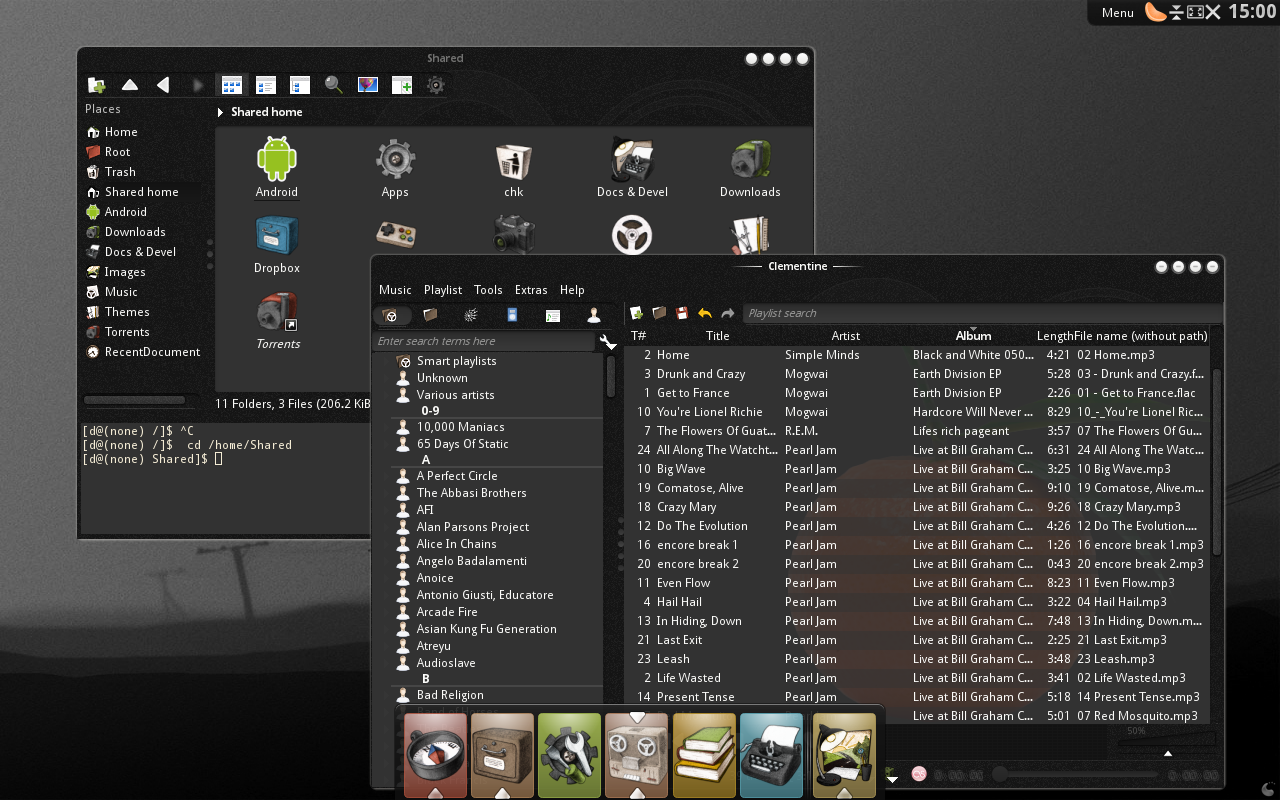Open the Android folder icon
This screenshot has width=1280, height=800.
[277, 159]
